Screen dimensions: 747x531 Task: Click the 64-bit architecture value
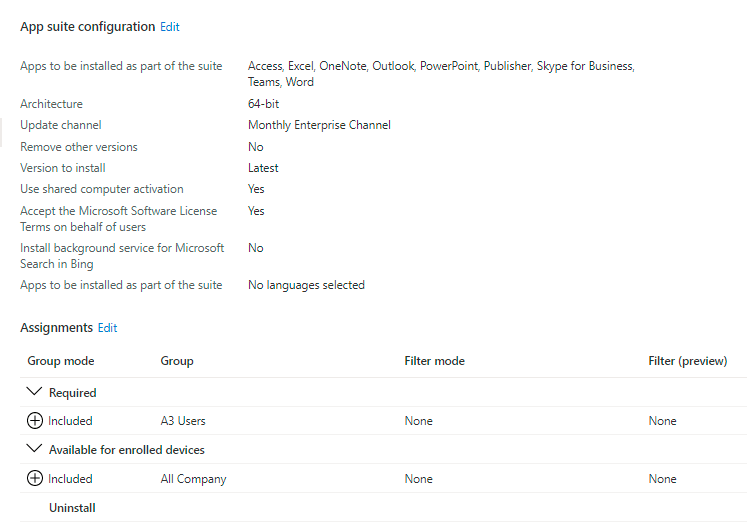263,104
